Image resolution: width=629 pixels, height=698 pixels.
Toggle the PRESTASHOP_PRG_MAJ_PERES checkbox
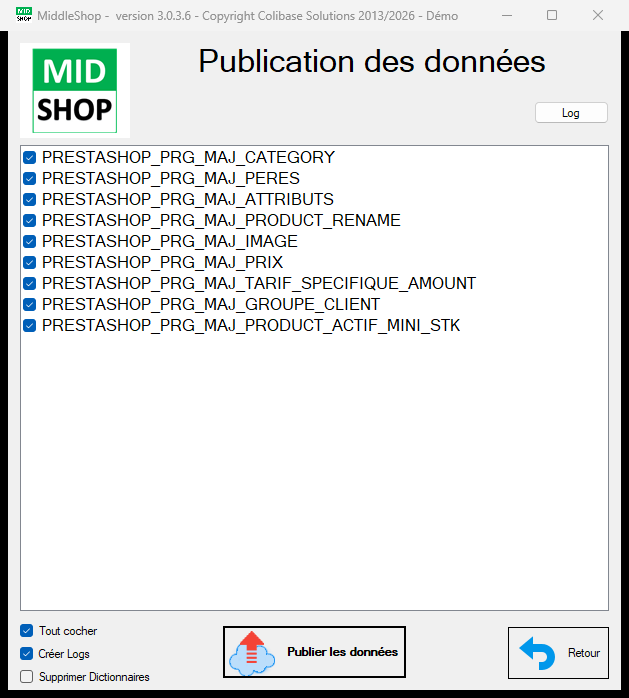pos(30,179)
